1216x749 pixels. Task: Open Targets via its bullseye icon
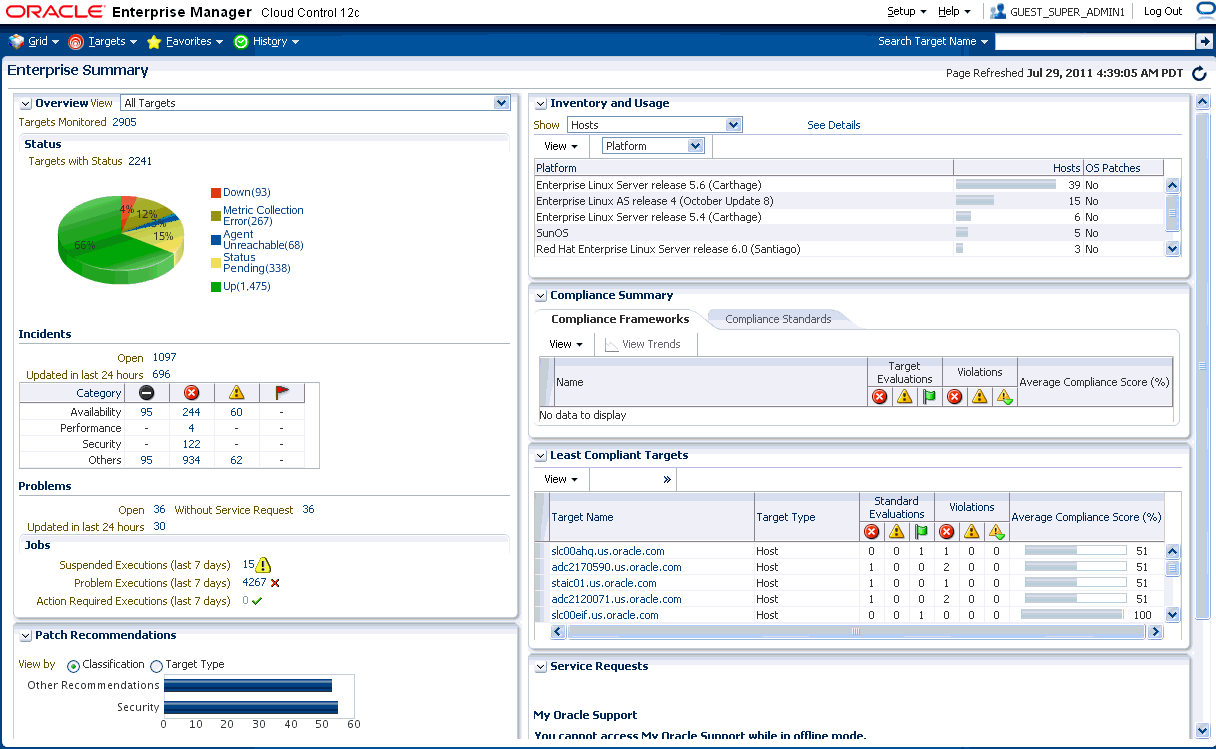(x=74, y=41)
